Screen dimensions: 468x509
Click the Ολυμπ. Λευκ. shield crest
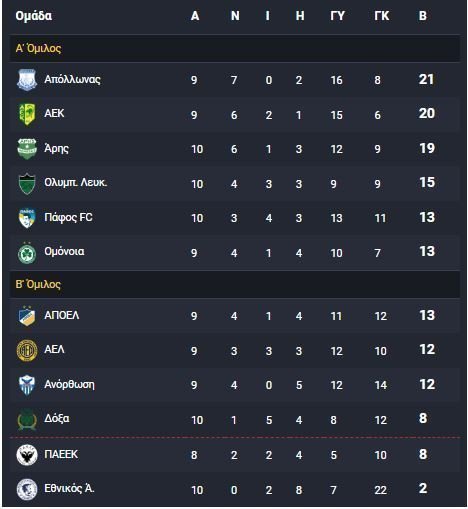[x=27, y=184]
